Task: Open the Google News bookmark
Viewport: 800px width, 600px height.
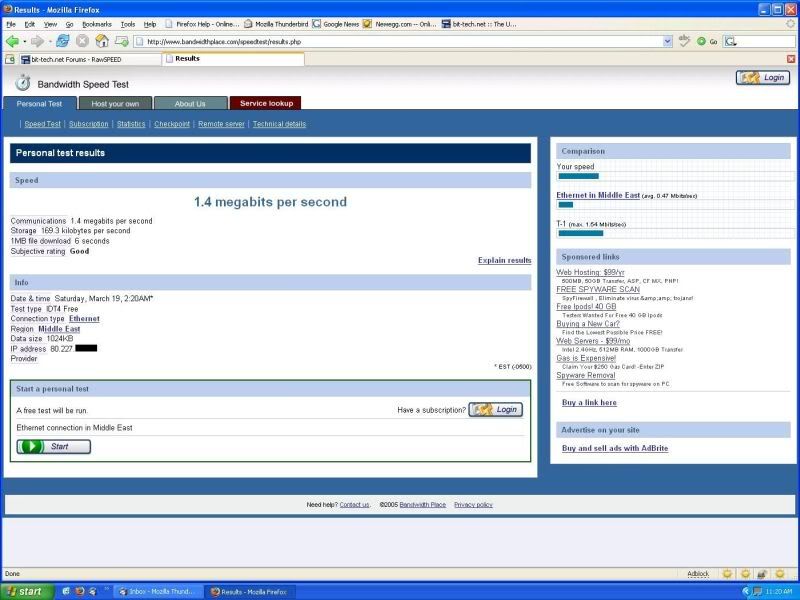Action: [x=336, y=24]
